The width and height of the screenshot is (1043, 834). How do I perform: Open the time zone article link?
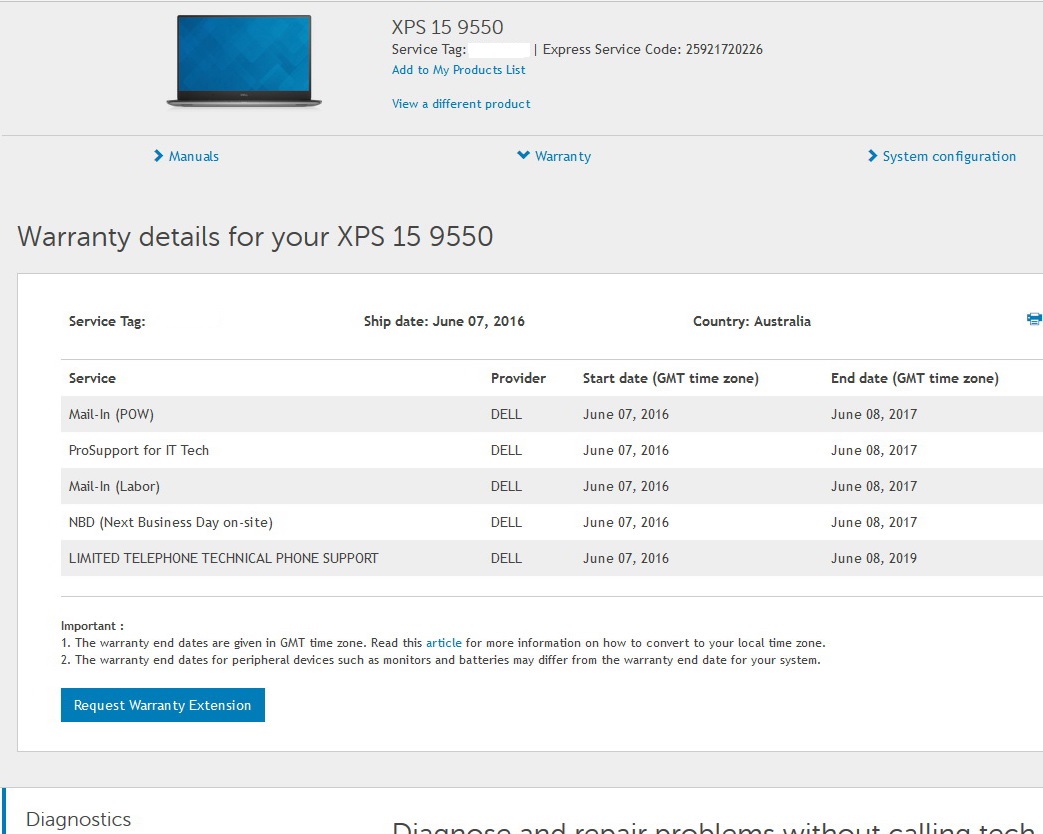pyautogui.click(x=444, y=643)
